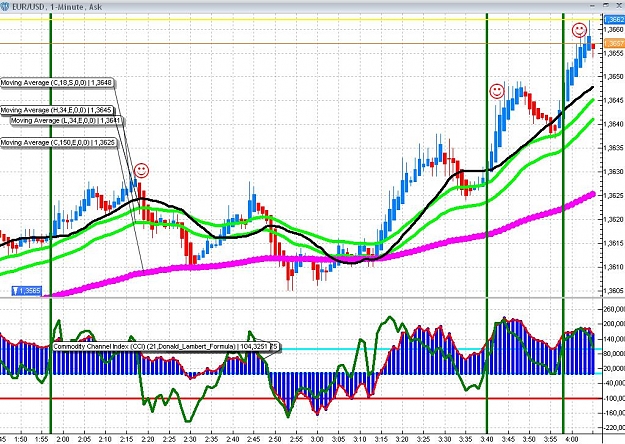Click the EUR/USD, 1-Minute, Ask title text
The width and height of the screenshot is (625, 444).
[57, 7]
